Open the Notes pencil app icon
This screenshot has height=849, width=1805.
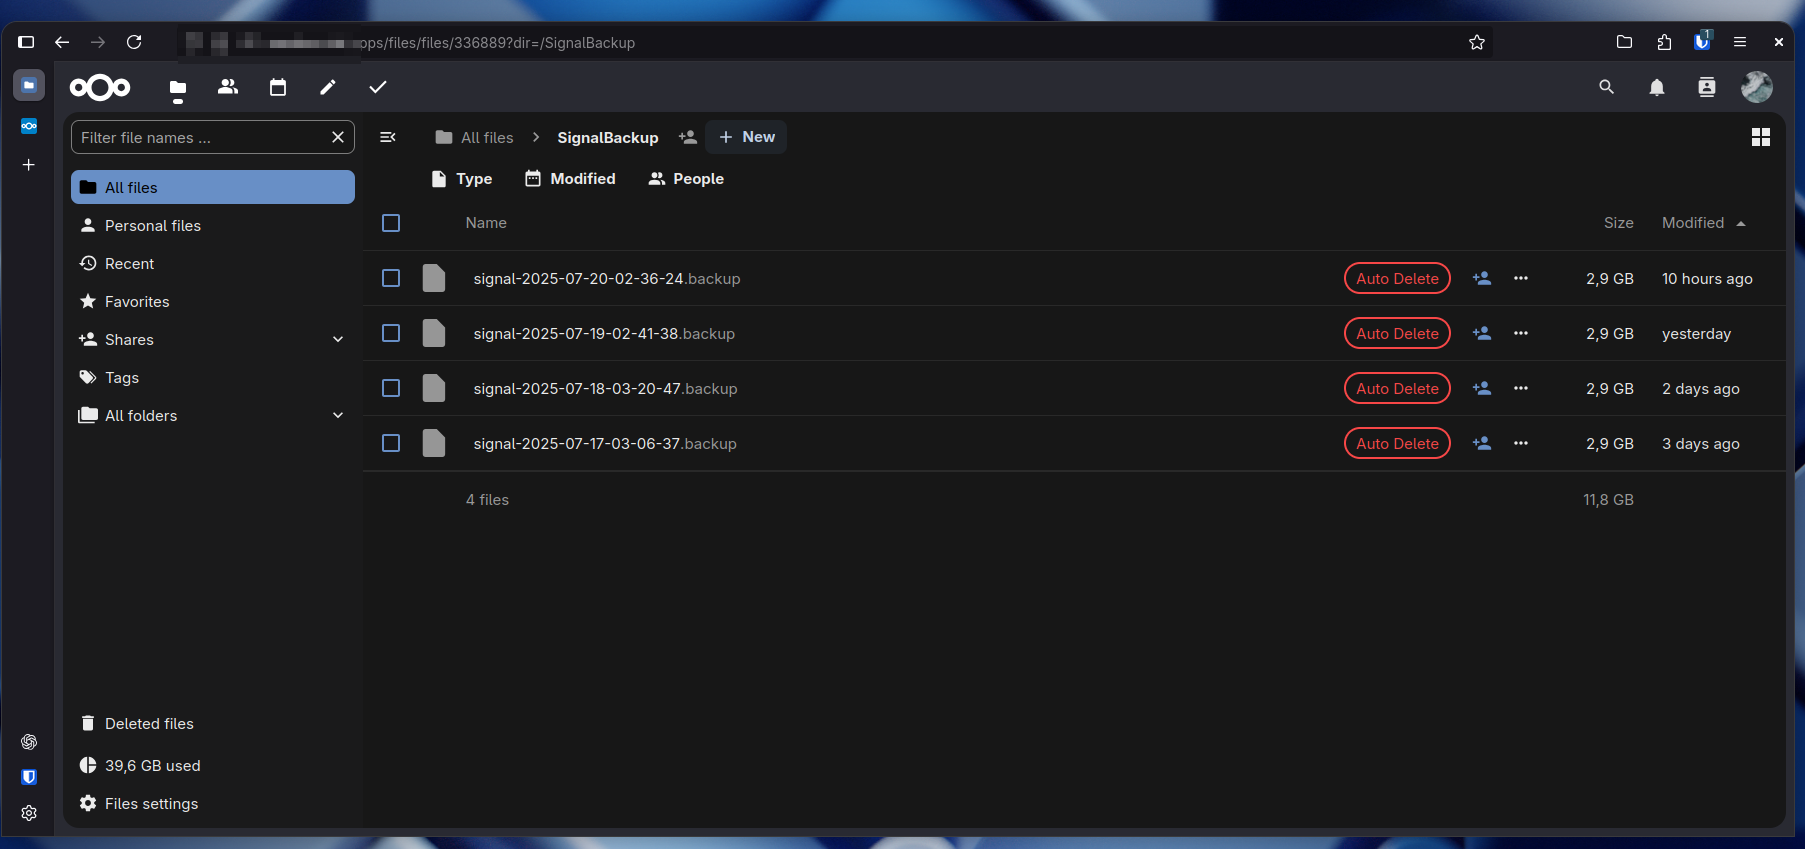click(x=328, y=87)
